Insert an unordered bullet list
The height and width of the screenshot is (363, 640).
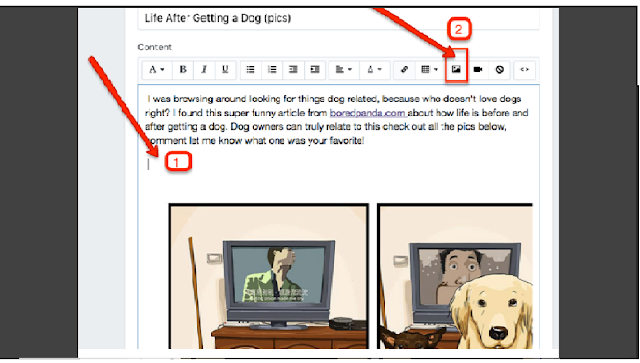(x=251, y=69)
